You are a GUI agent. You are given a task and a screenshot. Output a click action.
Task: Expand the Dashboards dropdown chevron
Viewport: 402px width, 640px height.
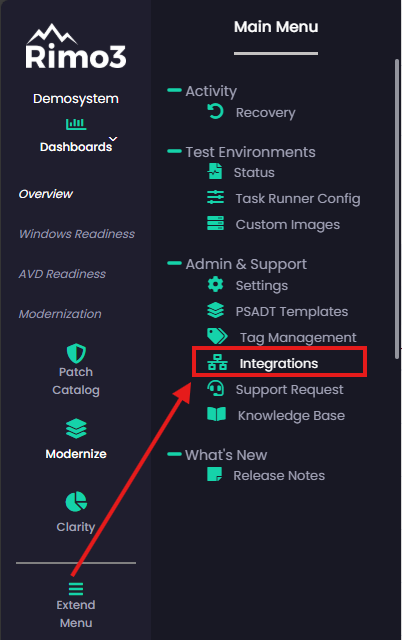pos(113,139)
